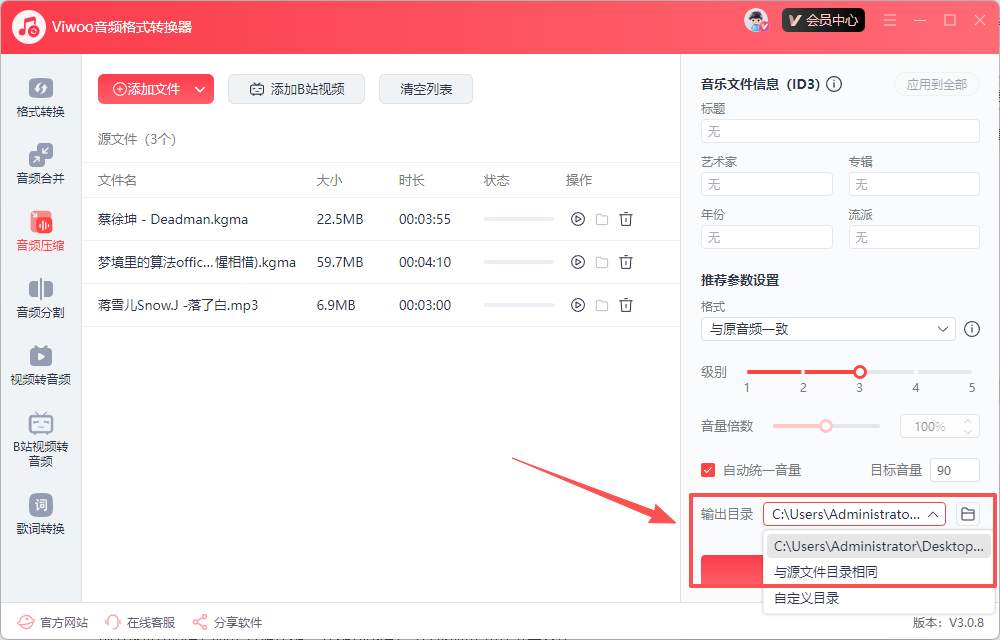Screen dimensions: 1000x640
Task: Click the info icon beside format dropdown
Action: tap(971, 329)
